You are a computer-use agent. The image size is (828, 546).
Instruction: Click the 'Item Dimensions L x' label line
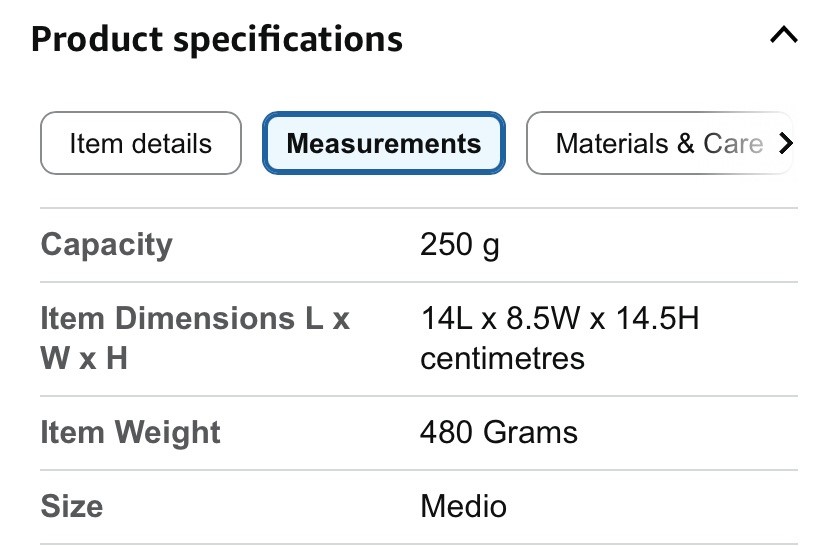coord(195,319)
